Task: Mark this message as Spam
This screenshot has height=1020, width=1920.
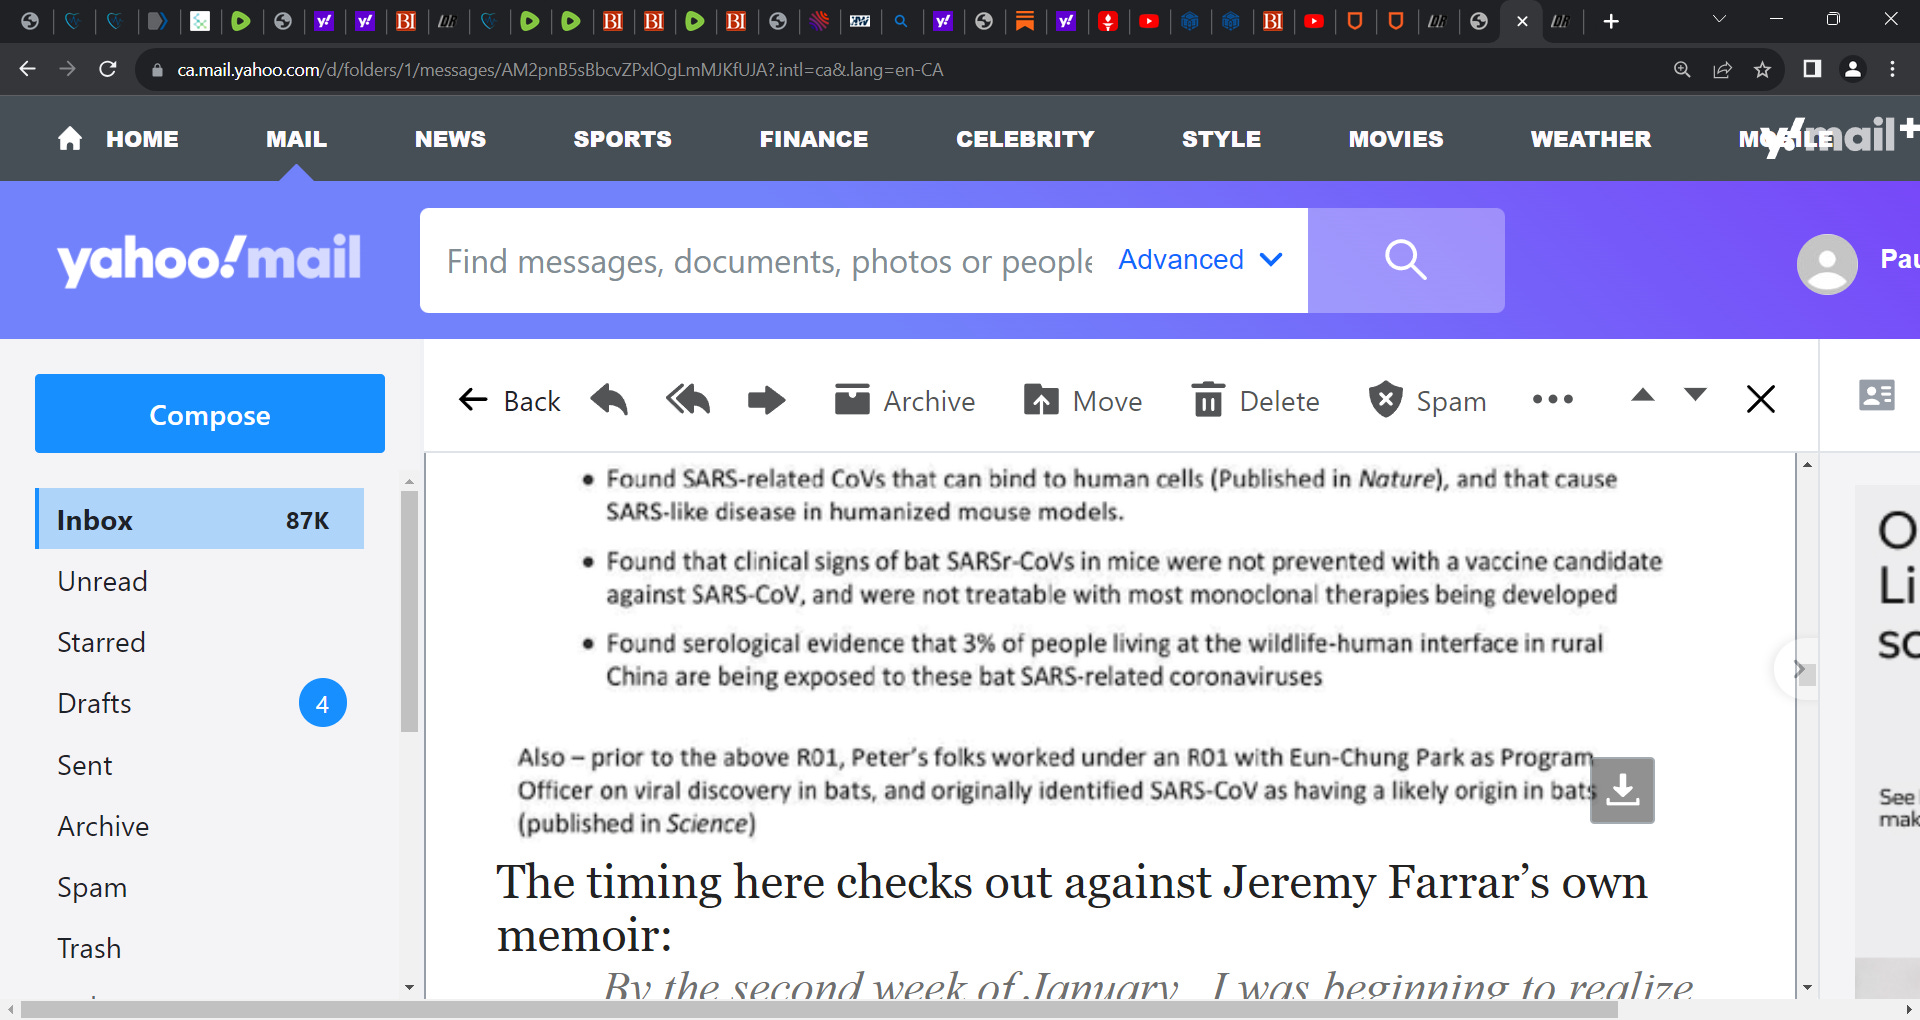Action: coord(1427,401)
